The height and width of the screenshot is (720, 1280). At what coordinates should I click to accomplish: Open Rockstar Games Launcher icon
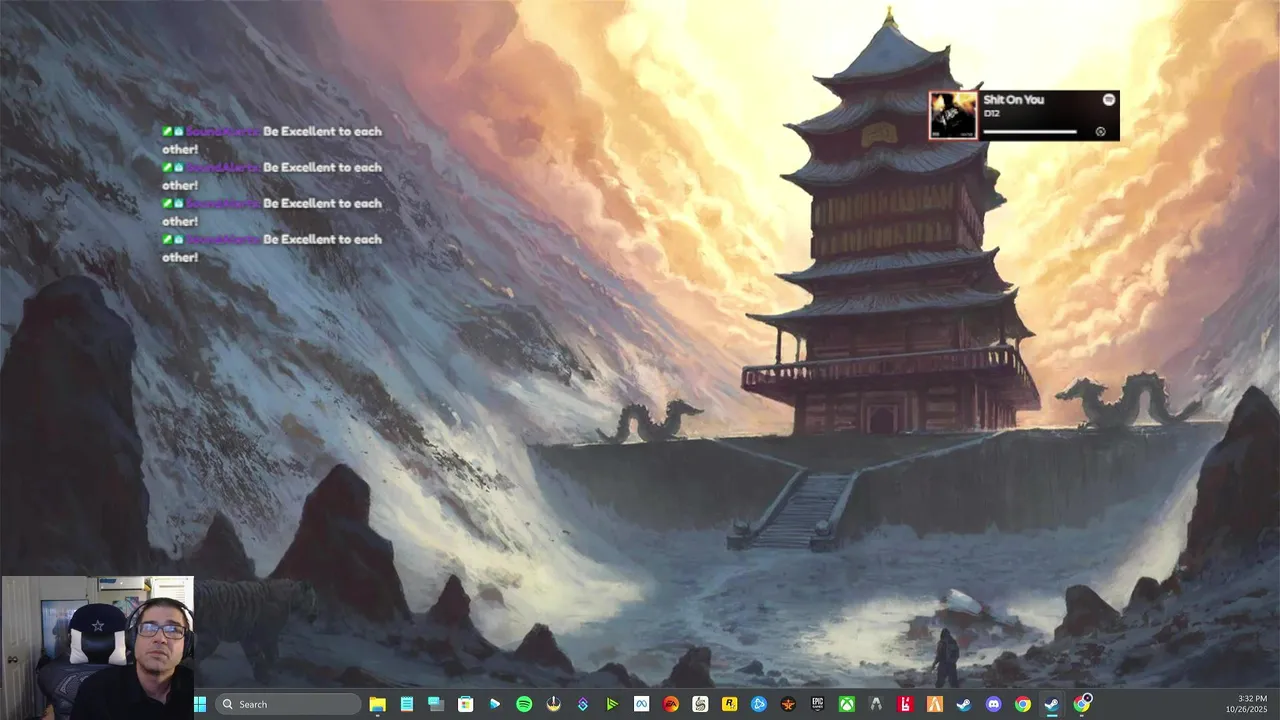click(729, 704)
